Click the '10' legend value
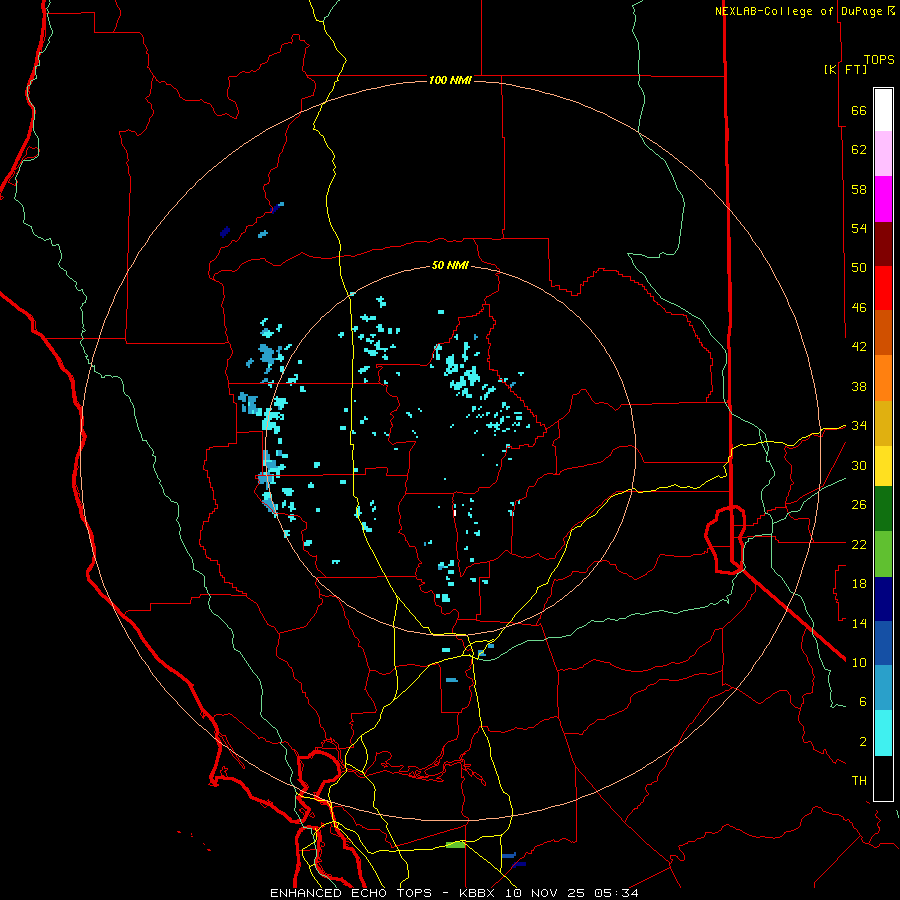Screen dimensions: 900x900 859,662
